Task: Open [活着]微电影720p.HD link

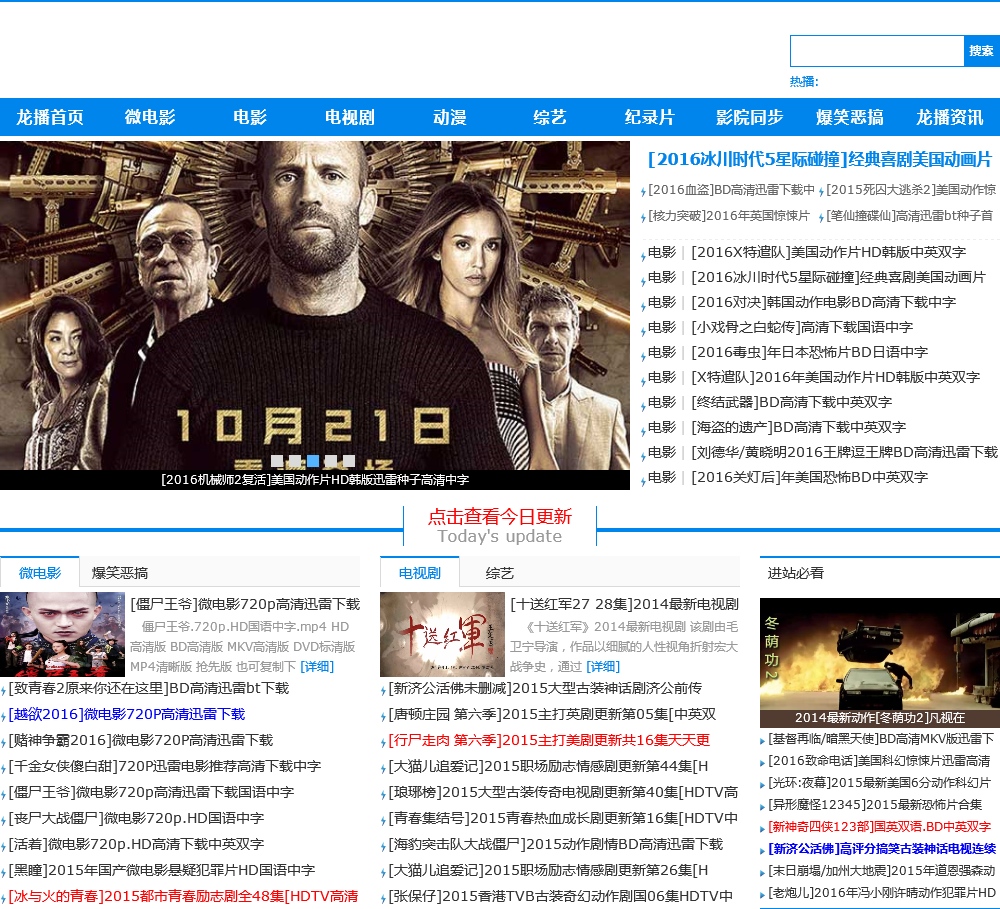Action: 136,845
